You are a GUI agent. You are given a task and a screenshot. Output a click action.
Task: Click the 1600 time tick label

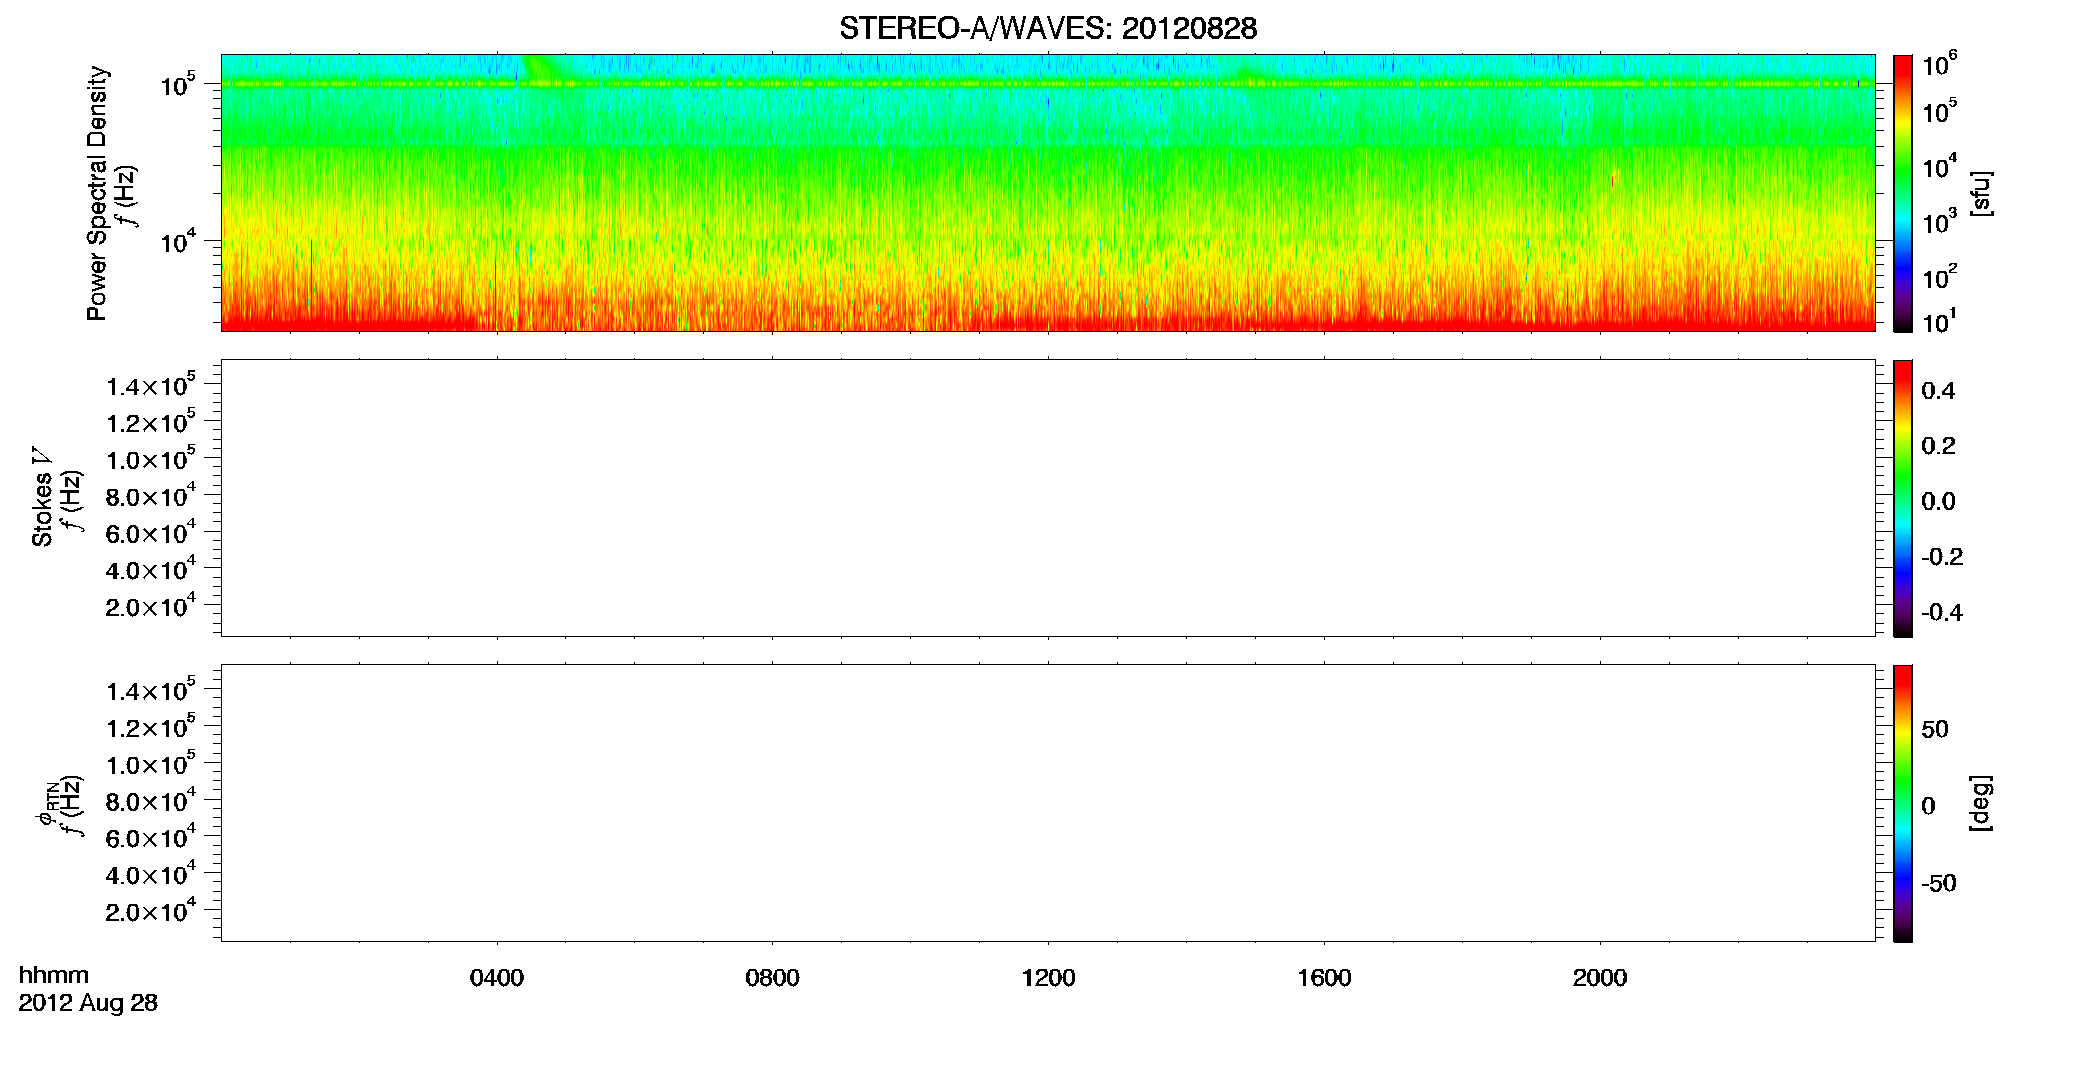[x=1324, y=978]
